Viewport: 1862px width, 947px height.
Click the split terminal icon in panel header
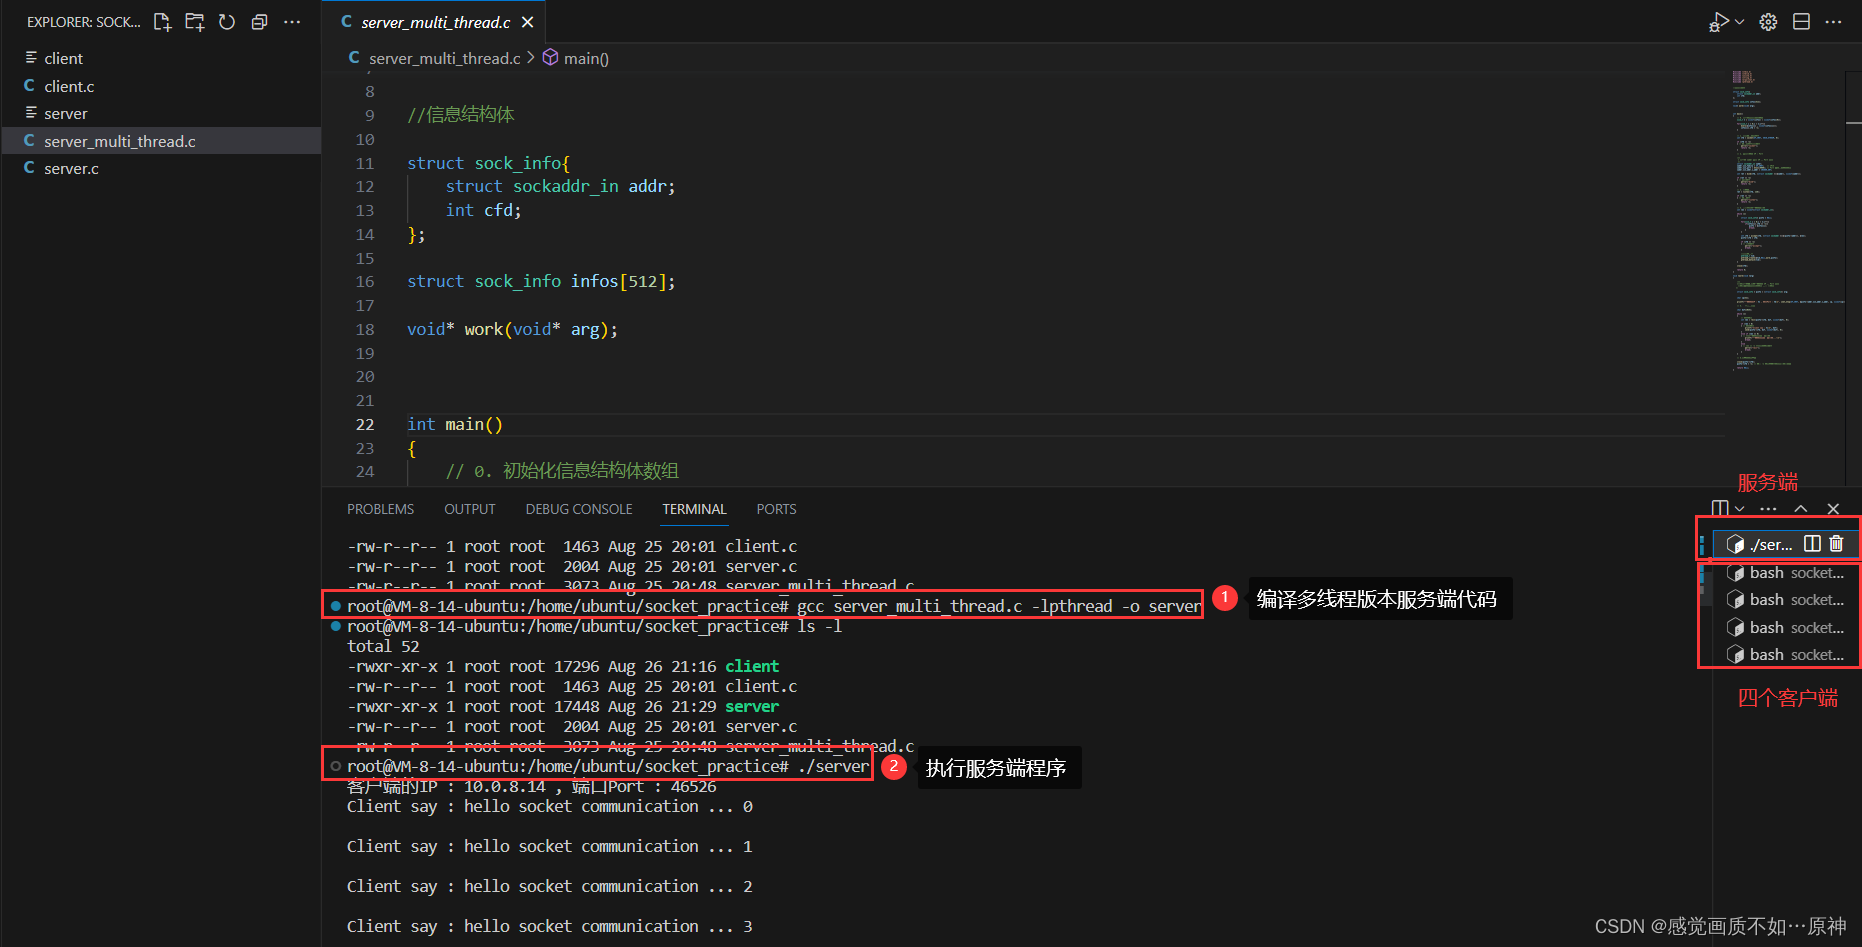[x=1720, y=508]
